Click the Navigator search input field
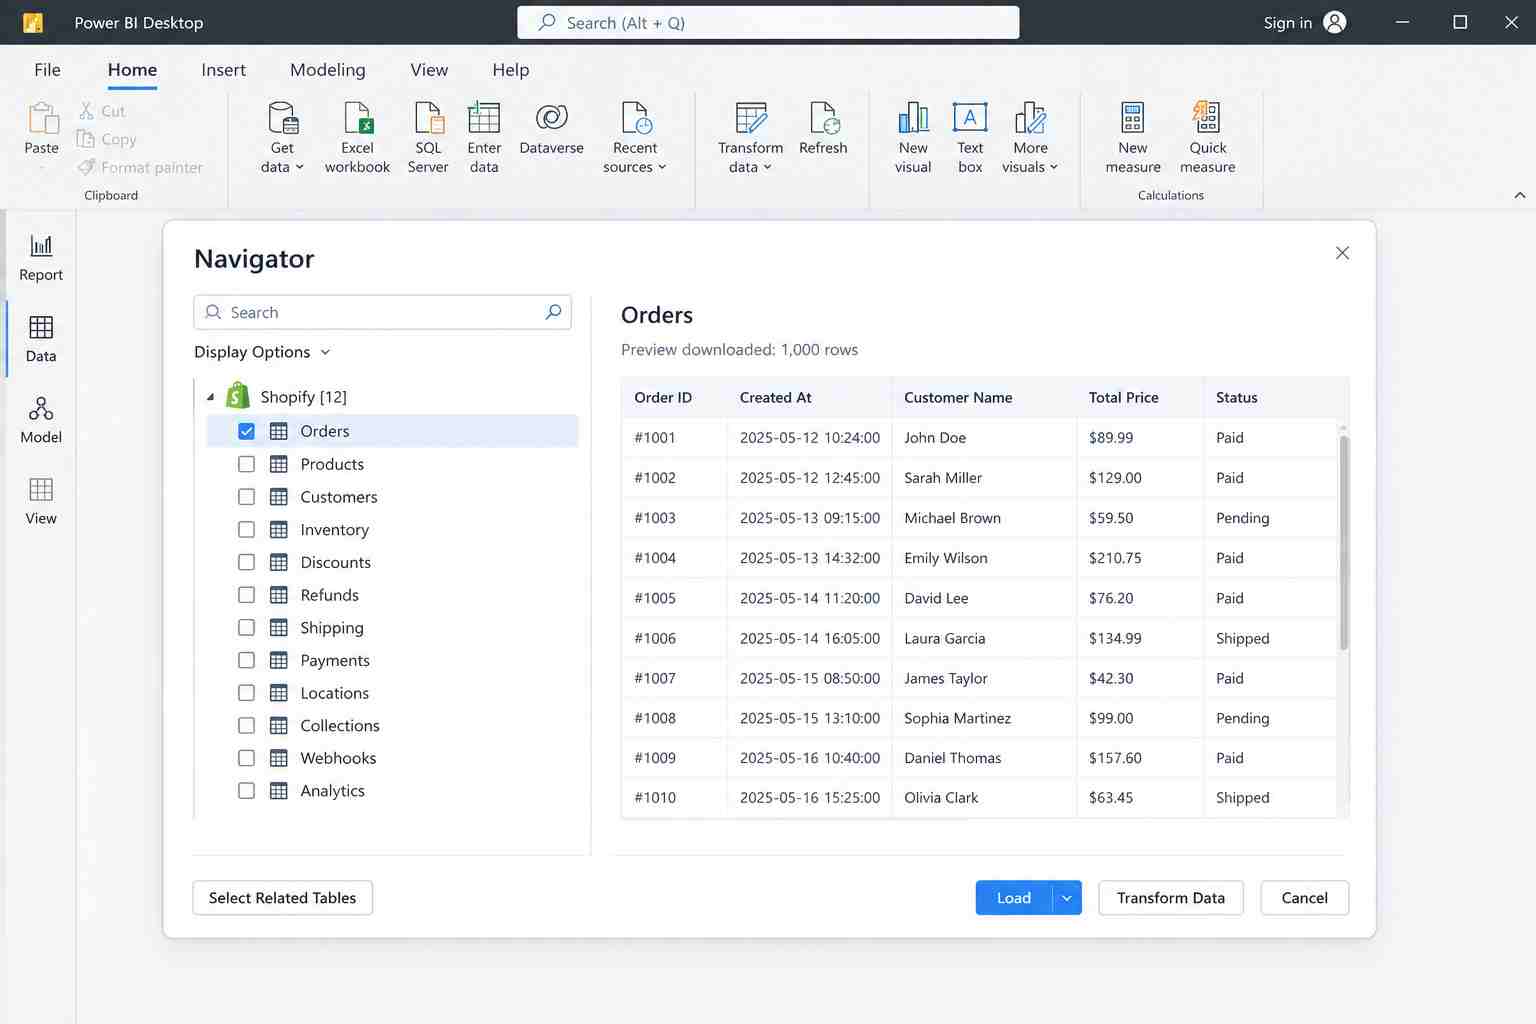1536x1024 pixels. tap(382, 312)
